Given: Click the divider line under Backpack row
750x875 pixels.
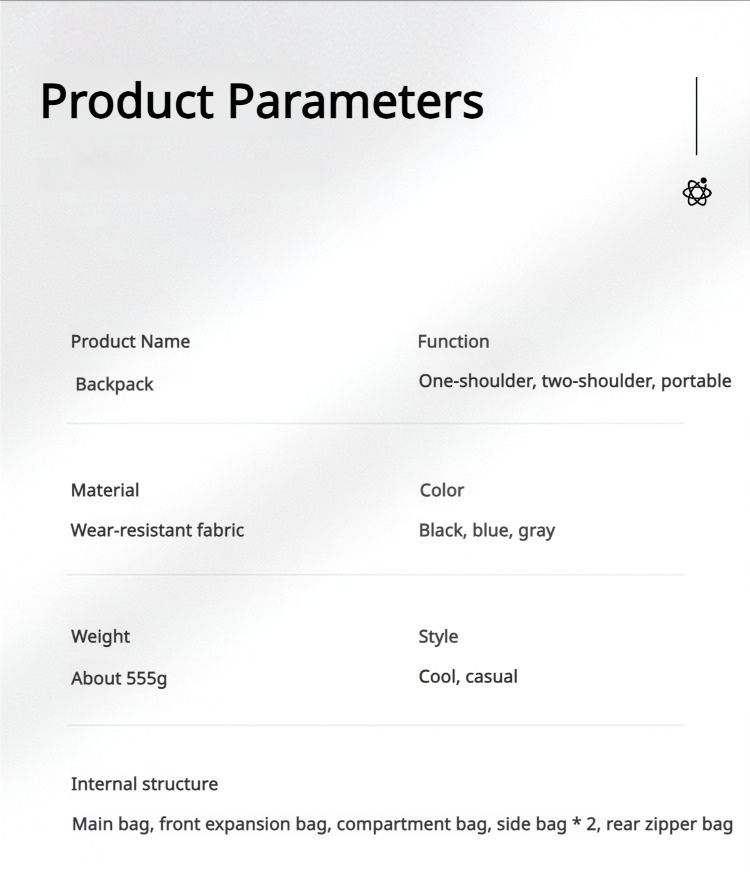Looking at the screenshot, I should 375,424.
